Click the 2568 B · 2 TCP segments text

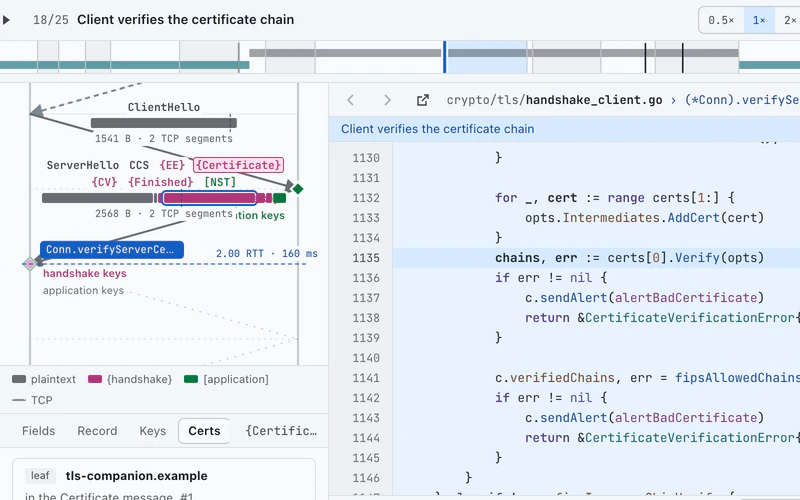pos(164,213)
